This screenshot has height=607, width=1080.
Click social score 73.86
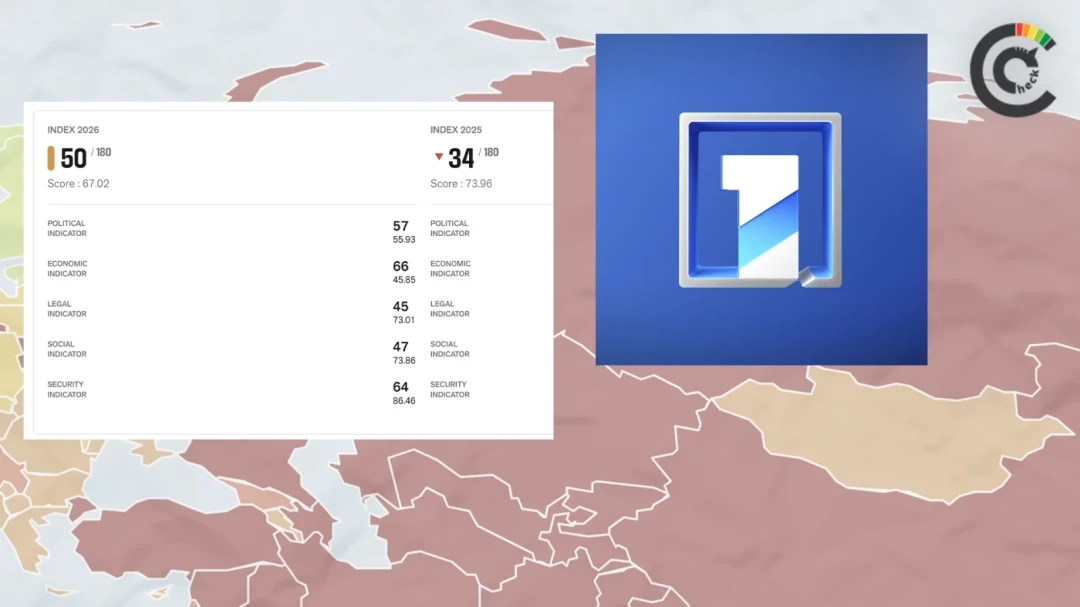[404, 360]
